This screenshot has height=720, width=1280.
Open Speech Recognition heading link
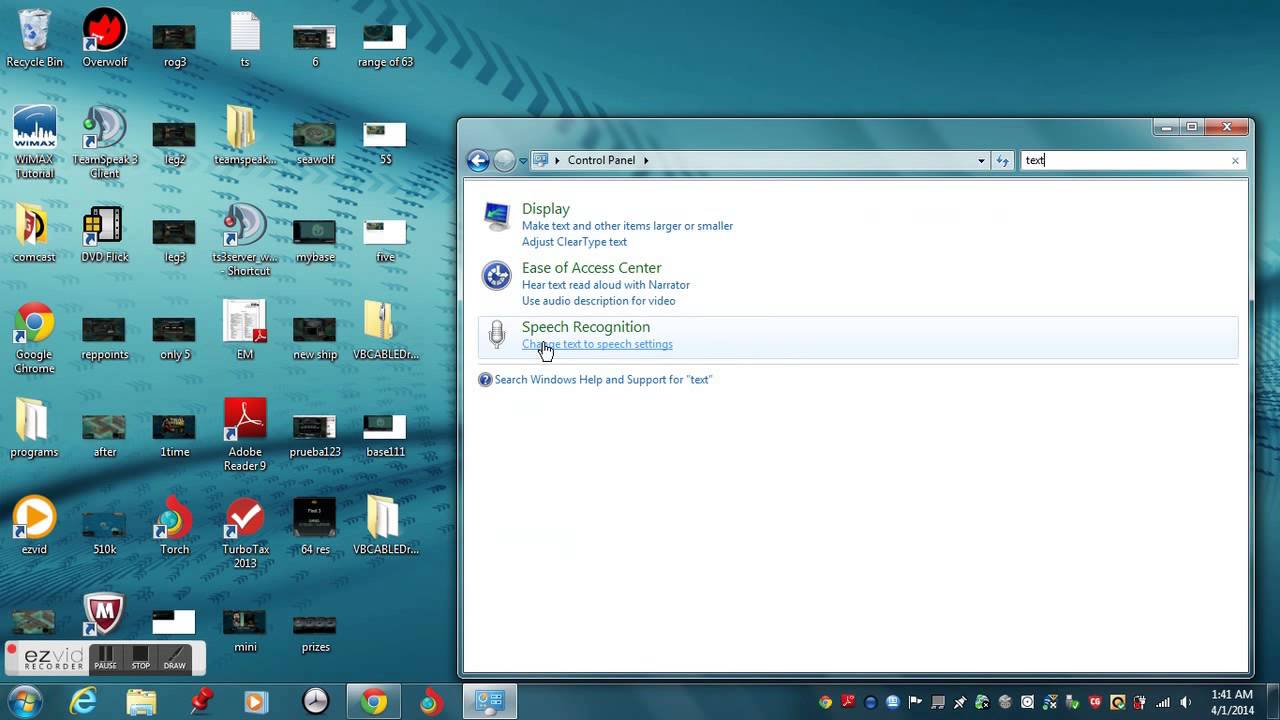click(586, 327)
